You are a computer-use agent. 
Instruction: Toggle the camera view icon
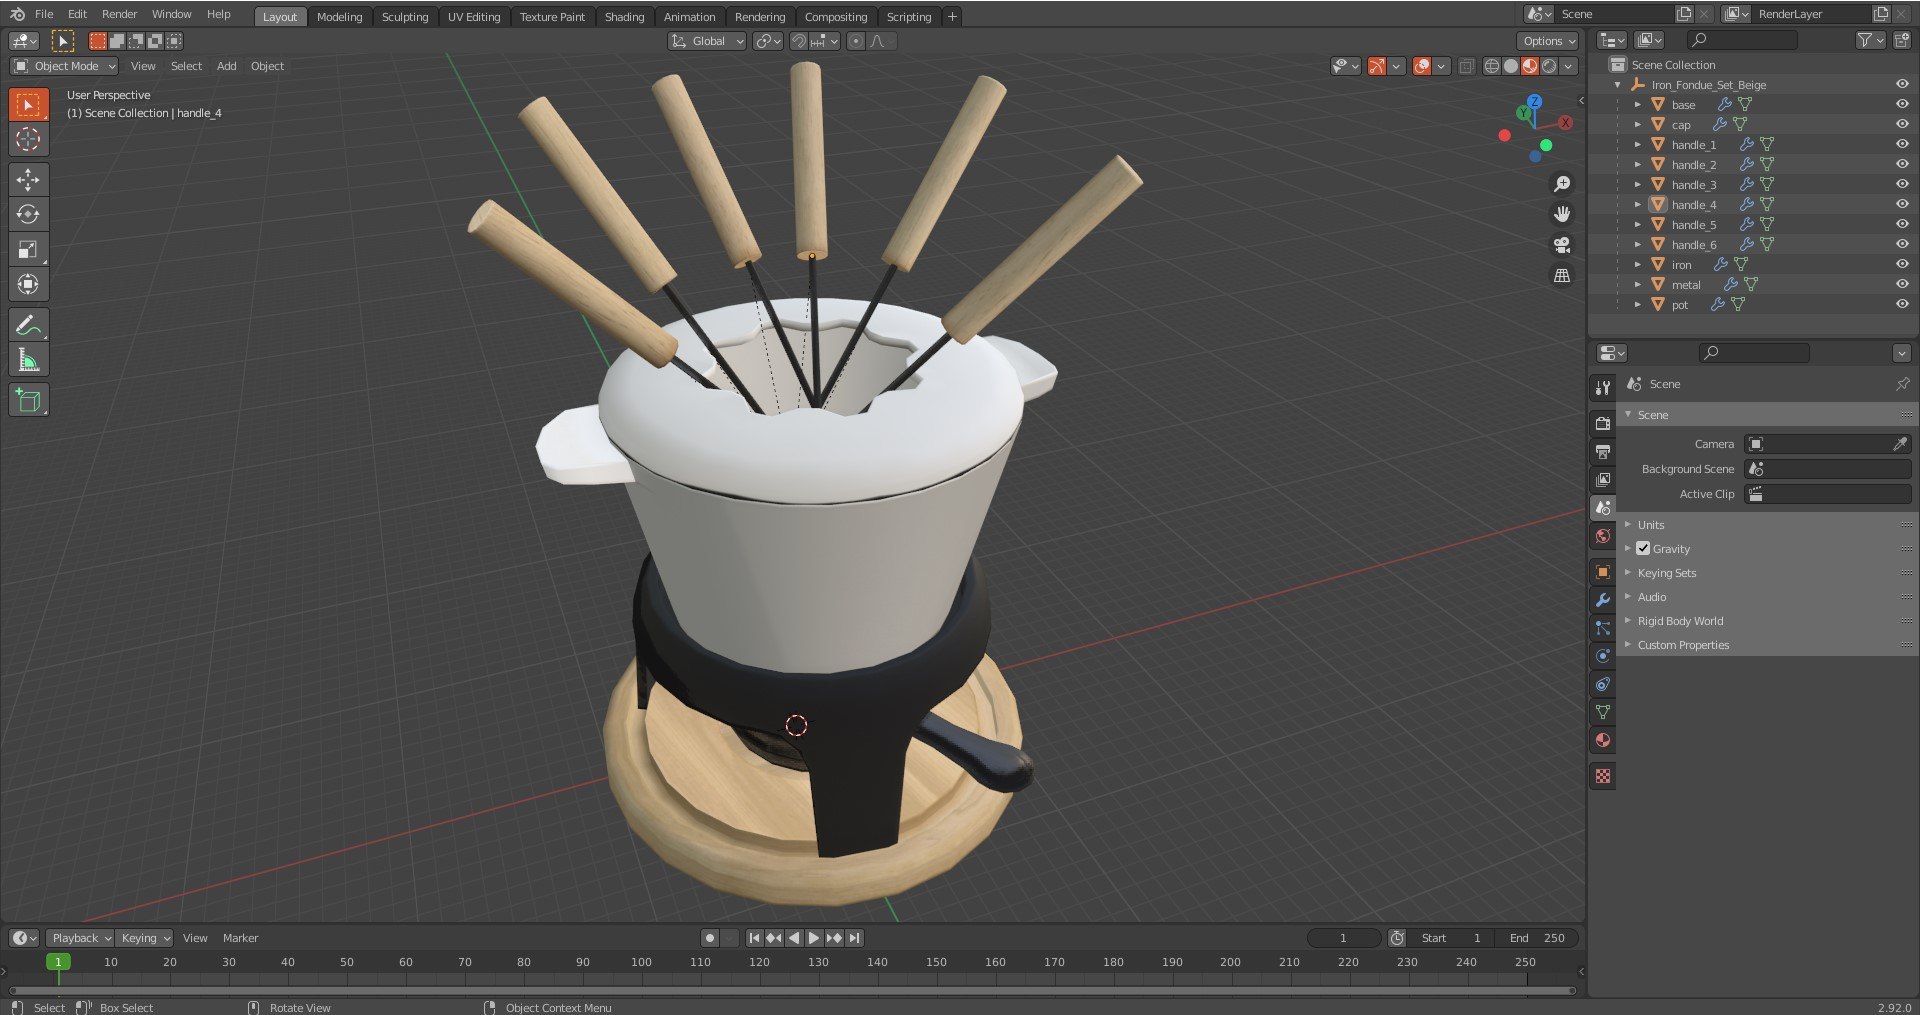[x=1562, y=245]
